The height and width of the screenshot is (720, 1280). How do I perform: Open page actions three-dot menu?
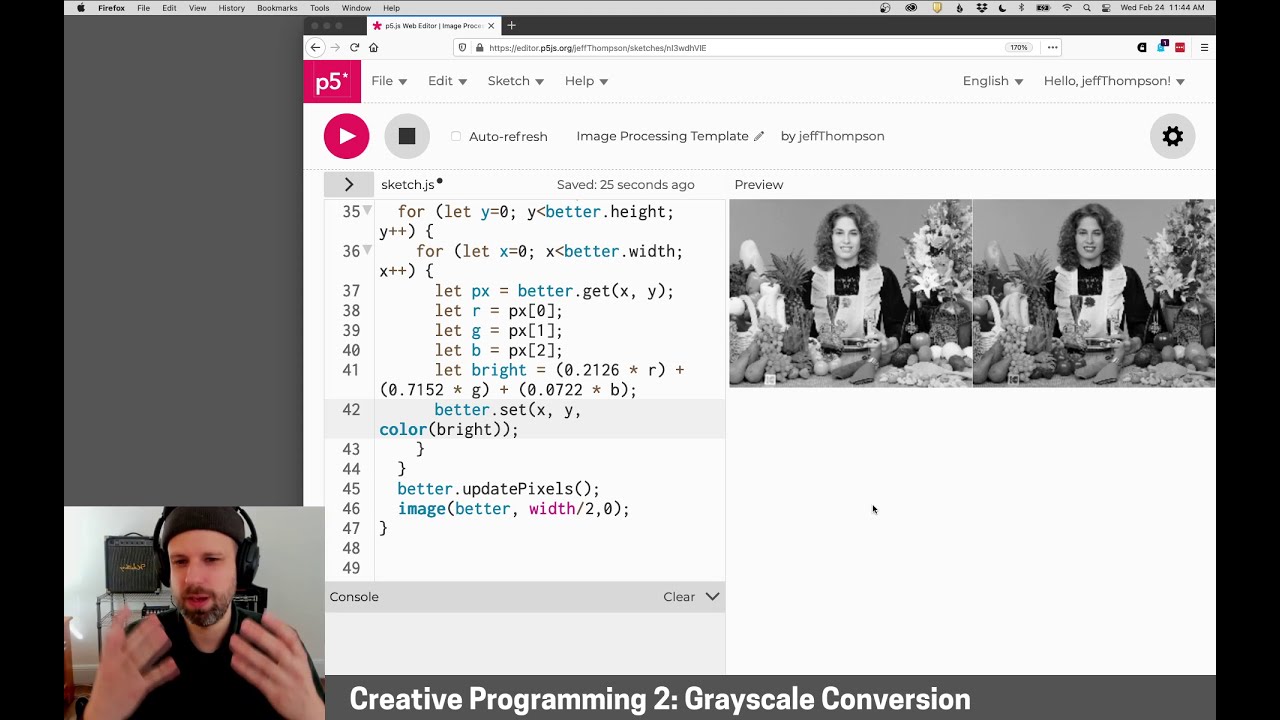[1052, 47]
